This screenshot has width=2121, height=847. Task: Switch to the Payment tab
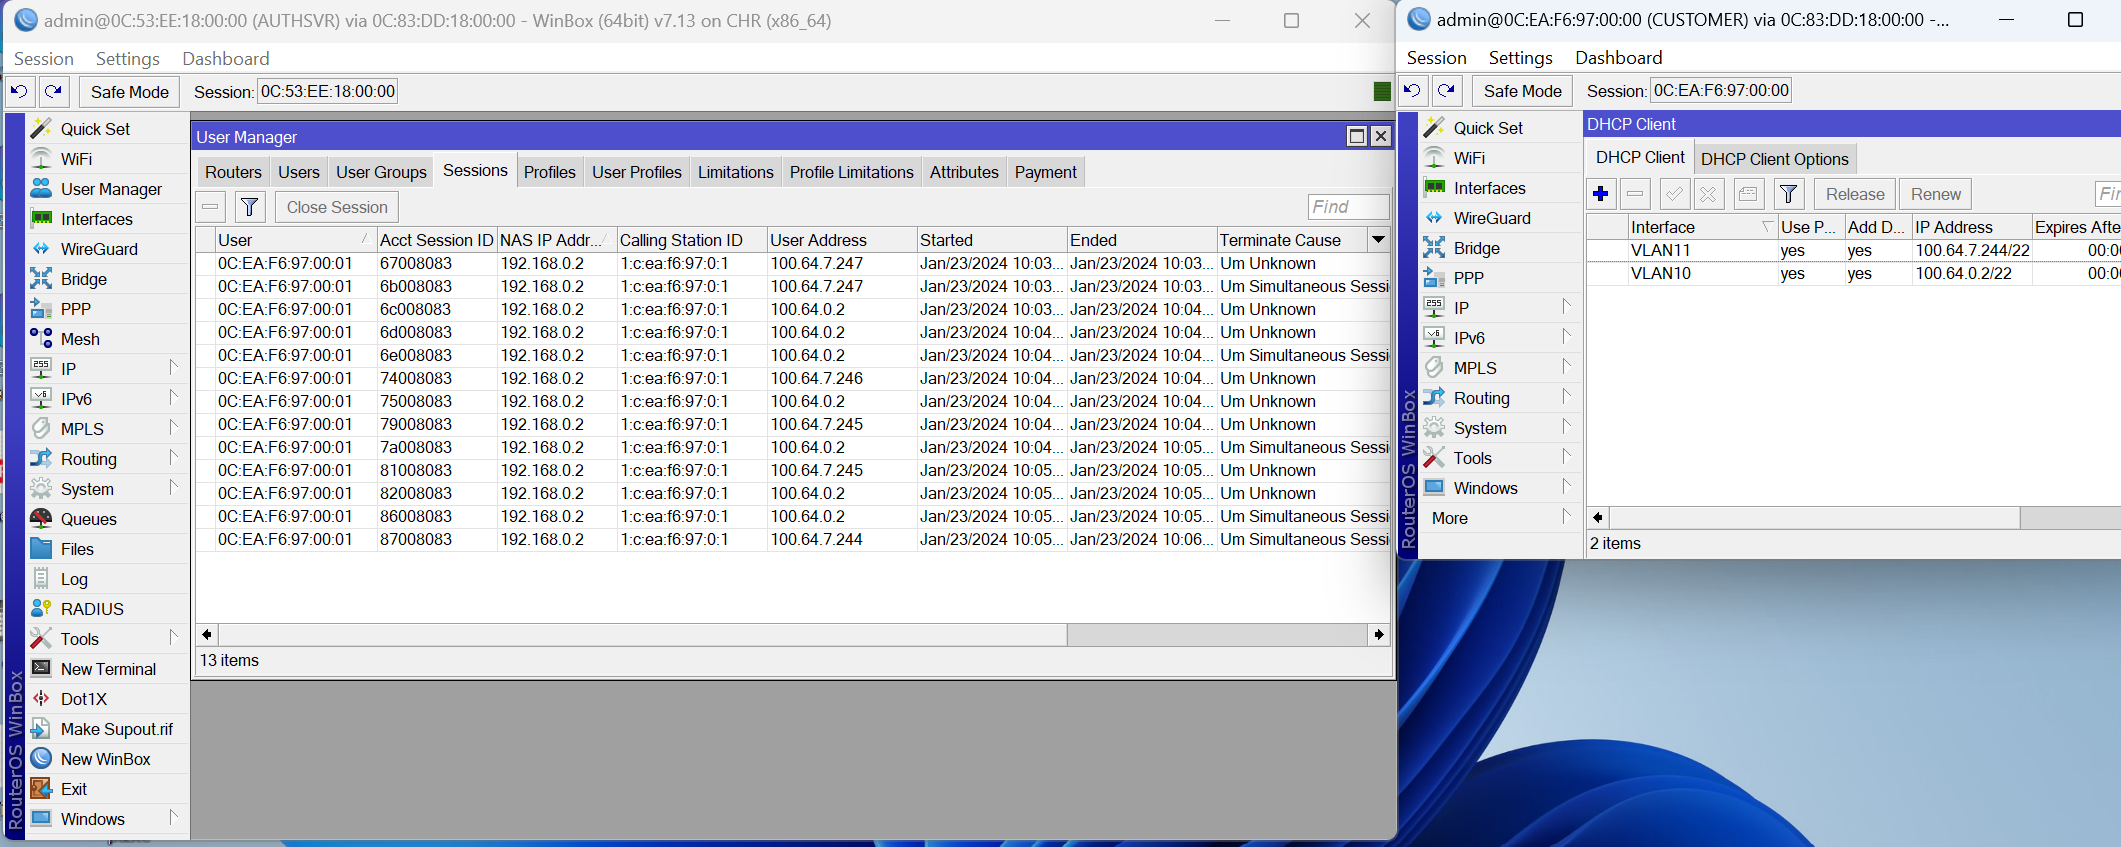click(x=1046, y=172)
